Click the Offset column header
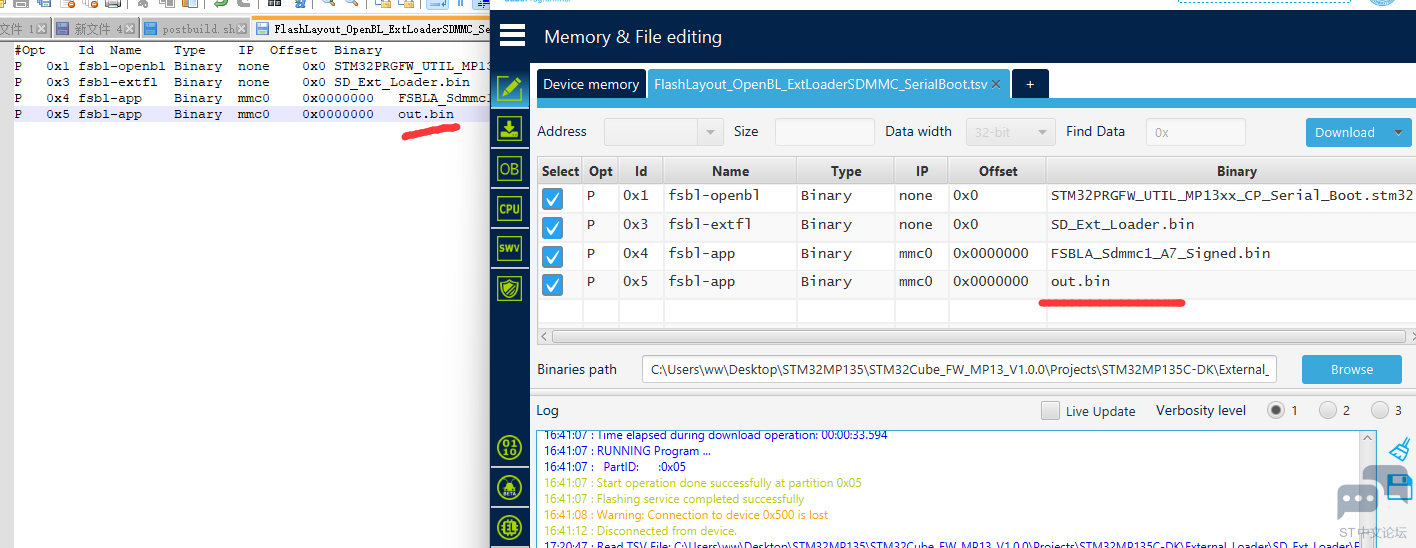 click(x=998, y=171)
